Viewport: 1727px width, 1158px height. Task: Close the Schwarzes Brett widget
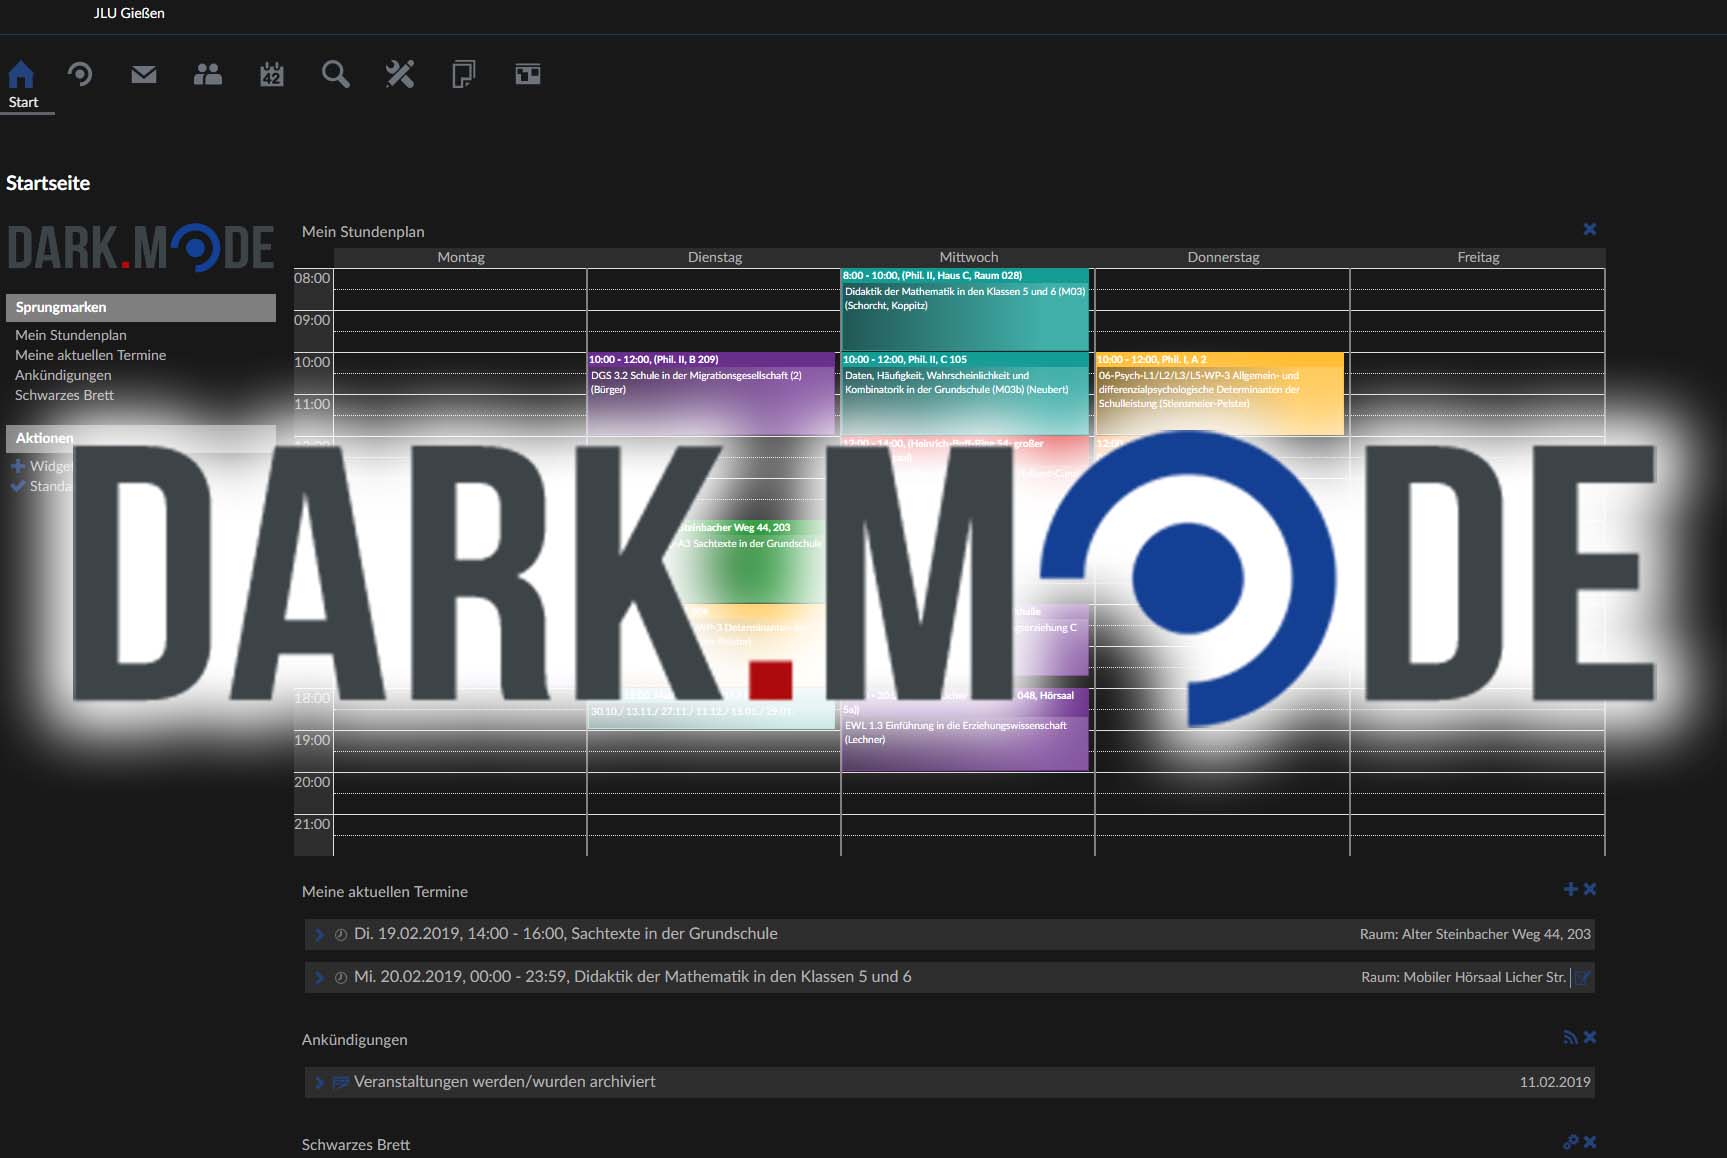[x=1590, y=1142]
